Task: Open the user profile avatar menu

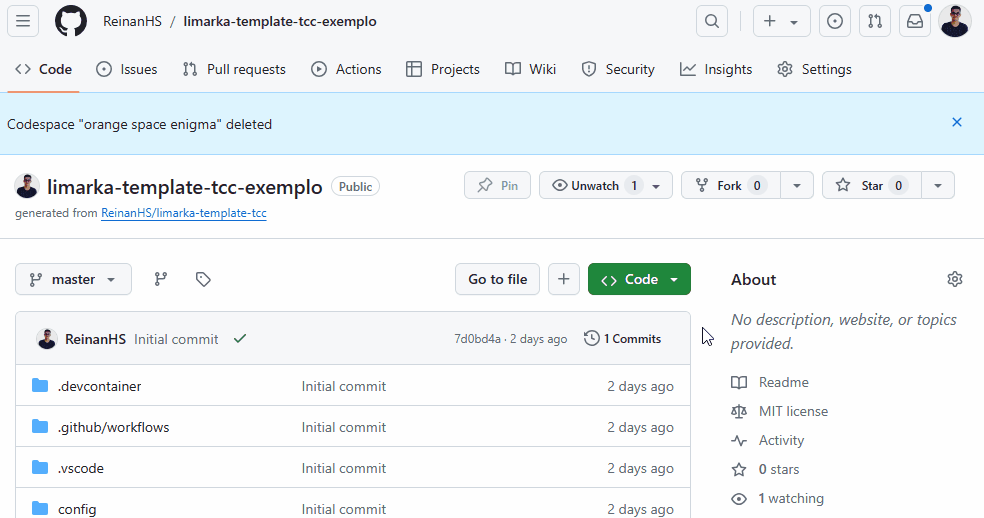Action: tap(955, 21)
